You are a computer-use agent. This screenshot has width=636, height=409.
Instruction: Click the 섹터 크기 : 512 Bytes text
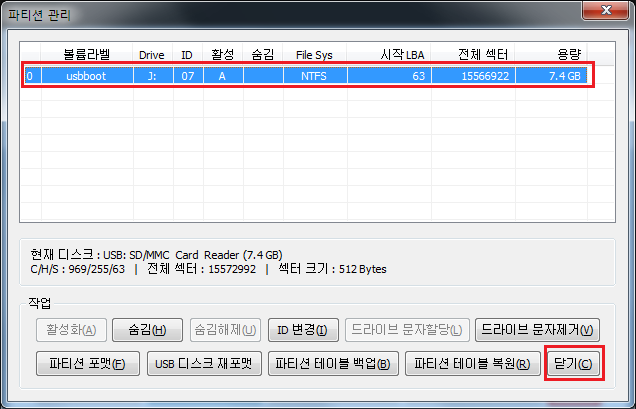click(x=332, y=269)
